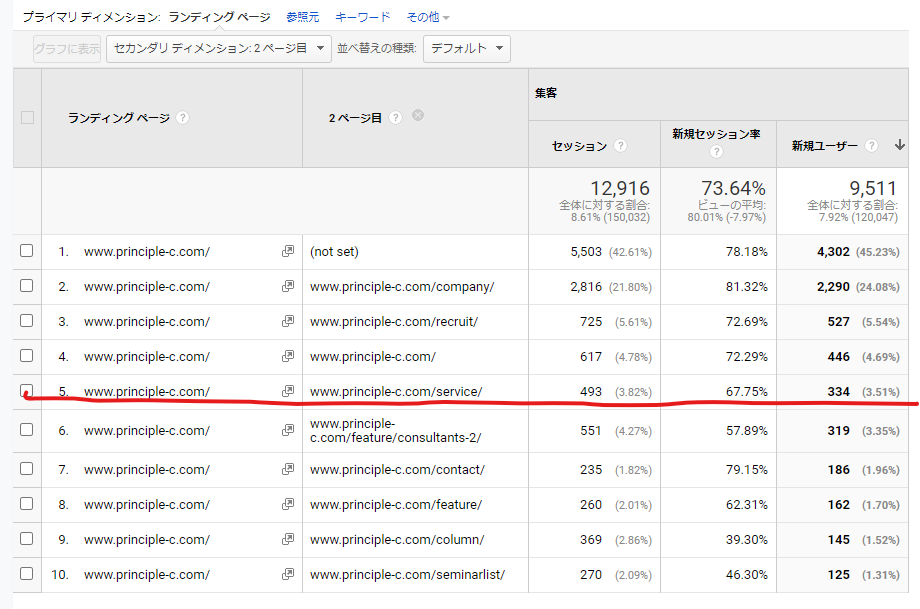Image resolution: width=920 pixels, height=609 pixels.
Task: Check the box for the /seminarlist/ row
Action: 26,574
